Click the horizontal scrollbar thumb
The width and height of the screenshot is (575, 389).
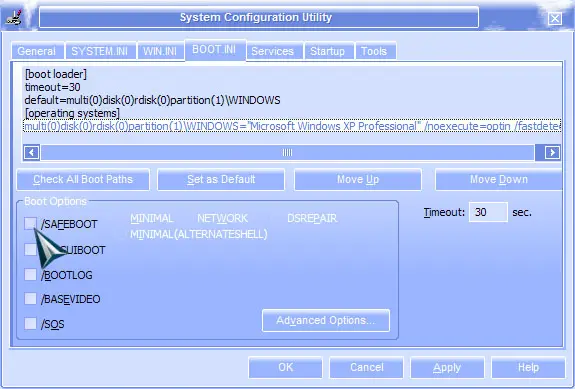(288, 152)
